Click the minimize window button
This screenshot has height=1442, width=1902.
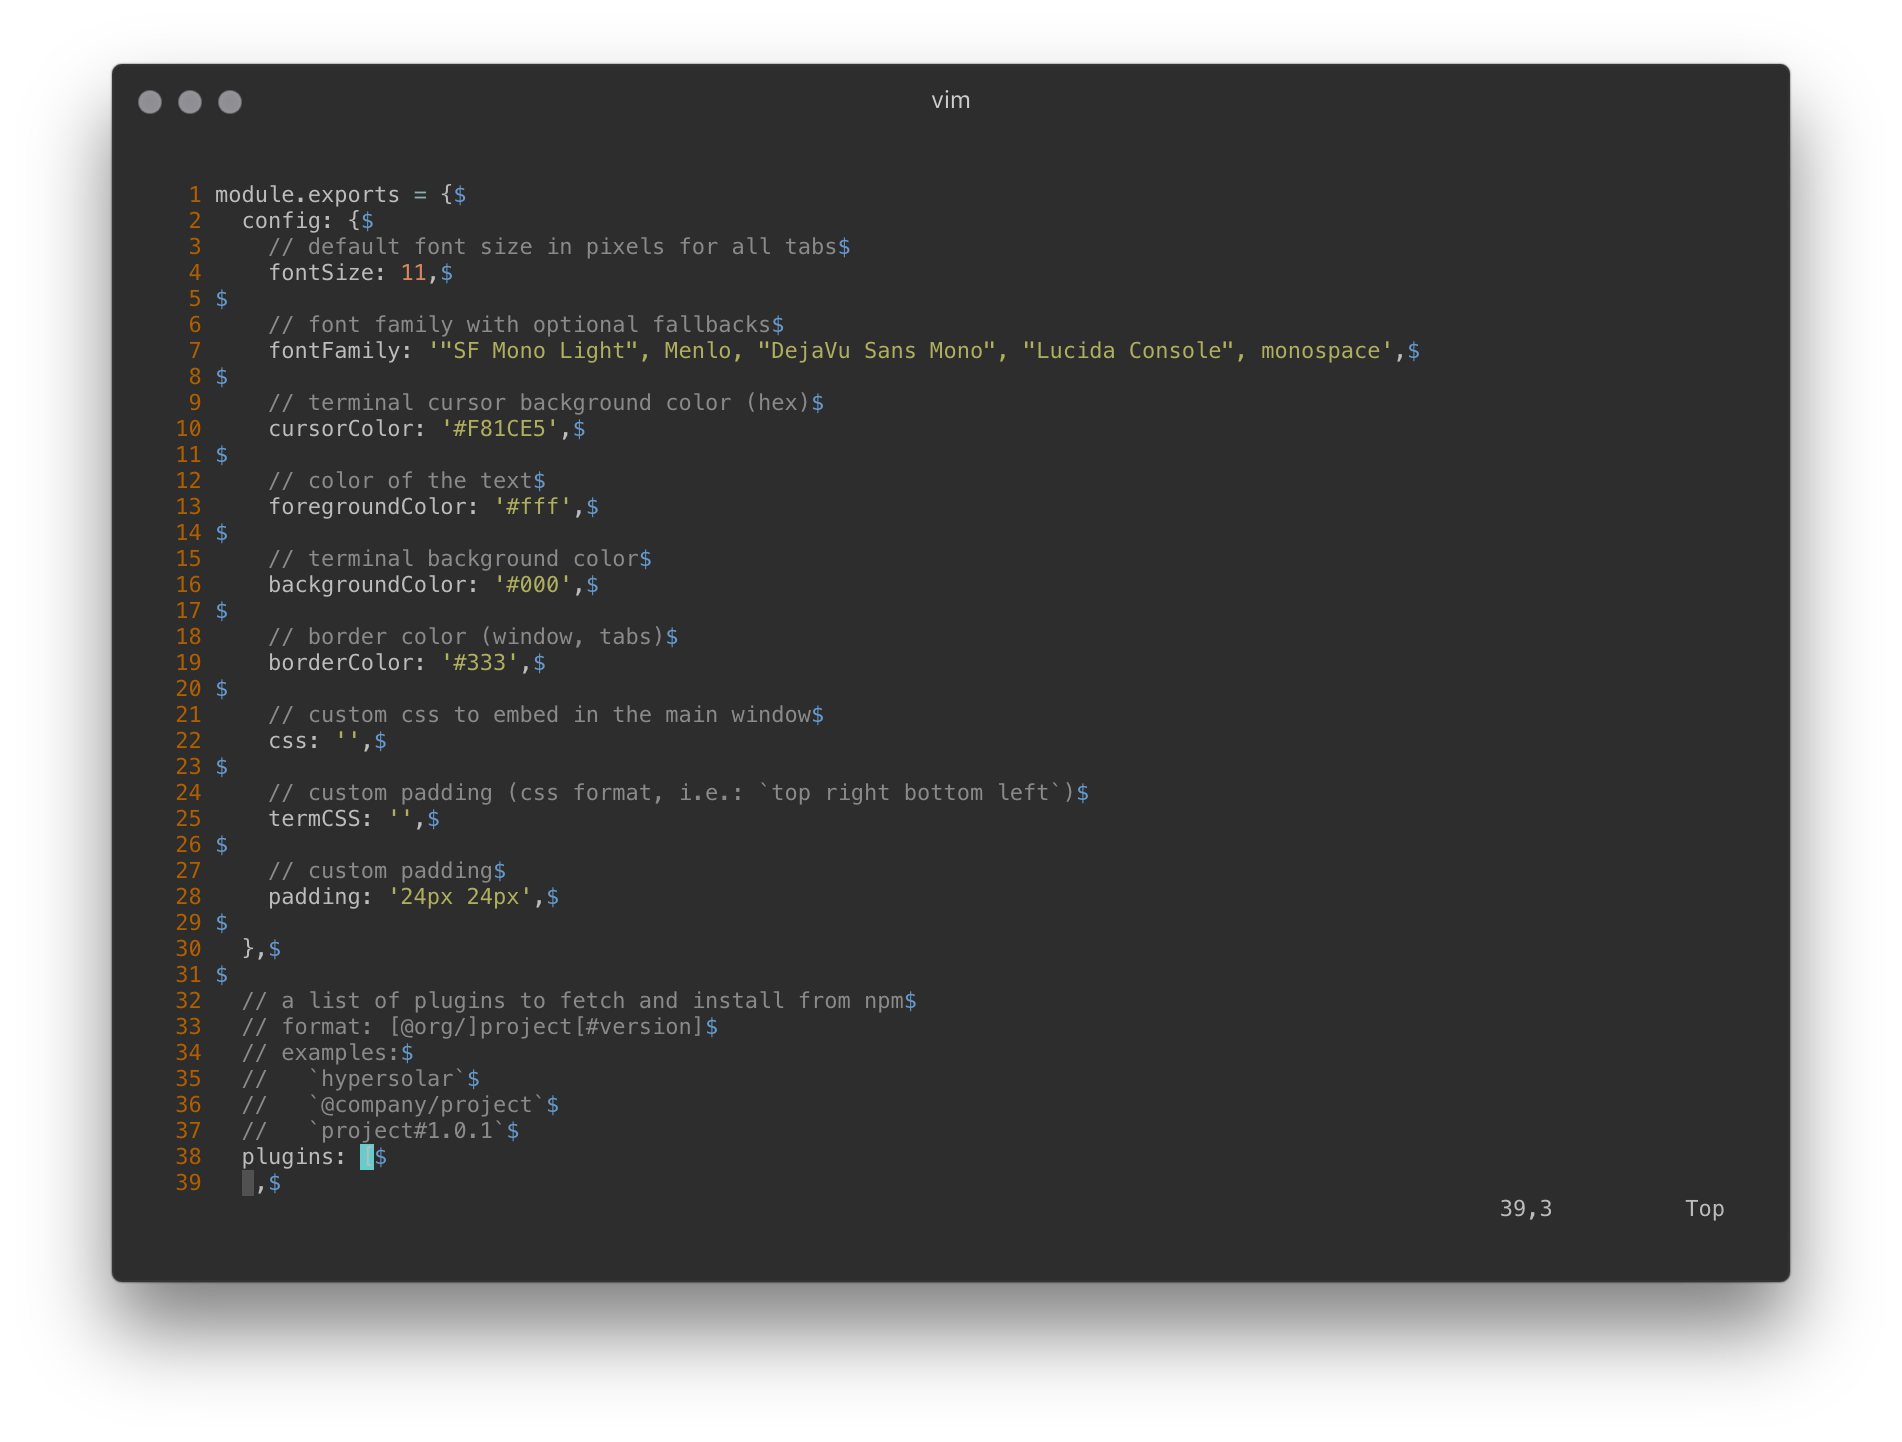(x=190, y=102)
